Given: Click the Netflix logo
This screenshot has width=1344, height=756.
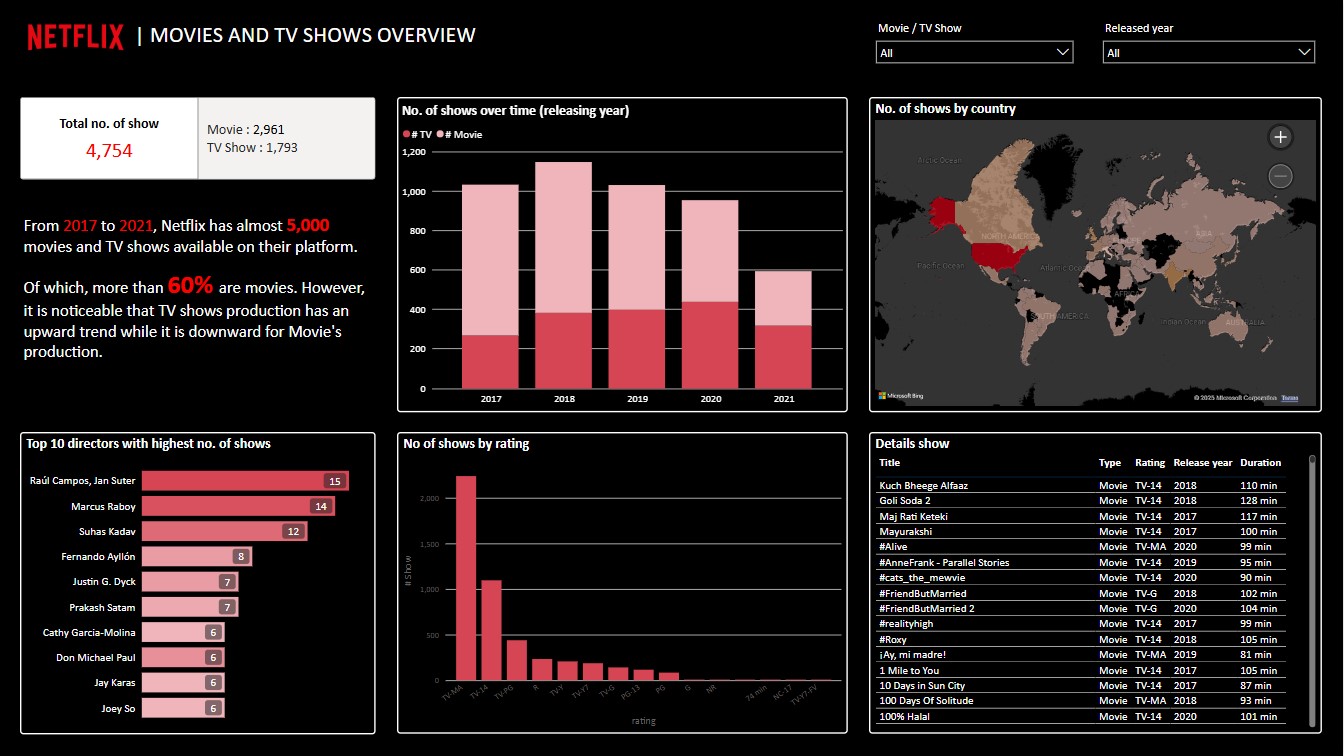Looking at the screenshot, I should tap(75, 37).
